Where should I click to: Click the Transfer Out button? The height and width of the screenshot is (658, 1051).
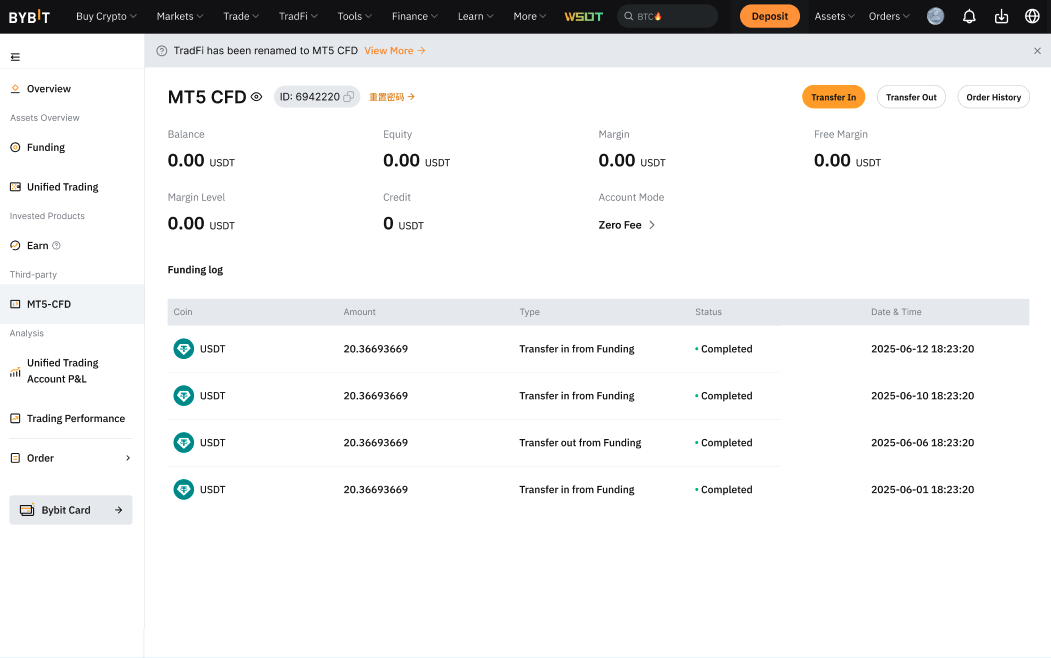911,97
